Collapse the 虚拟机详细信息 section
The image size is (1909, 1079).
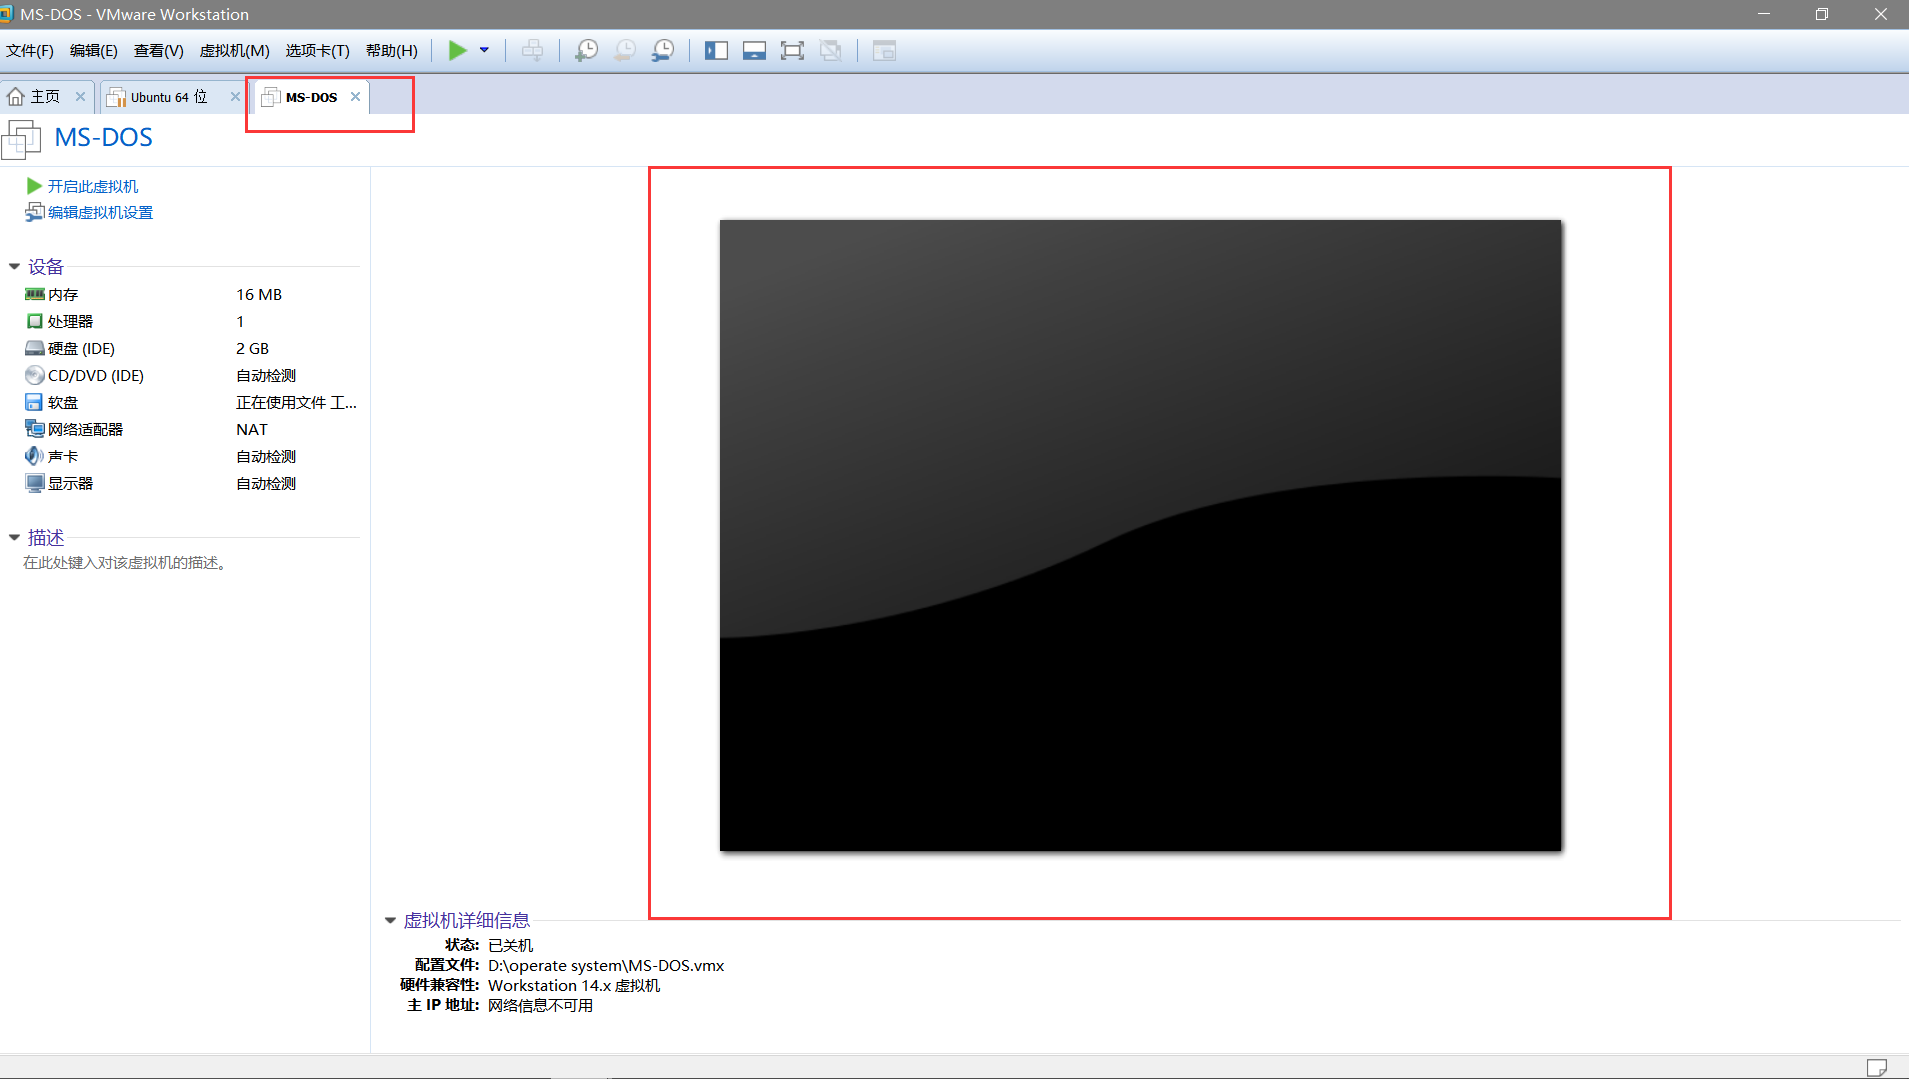[x=391, y=920]
